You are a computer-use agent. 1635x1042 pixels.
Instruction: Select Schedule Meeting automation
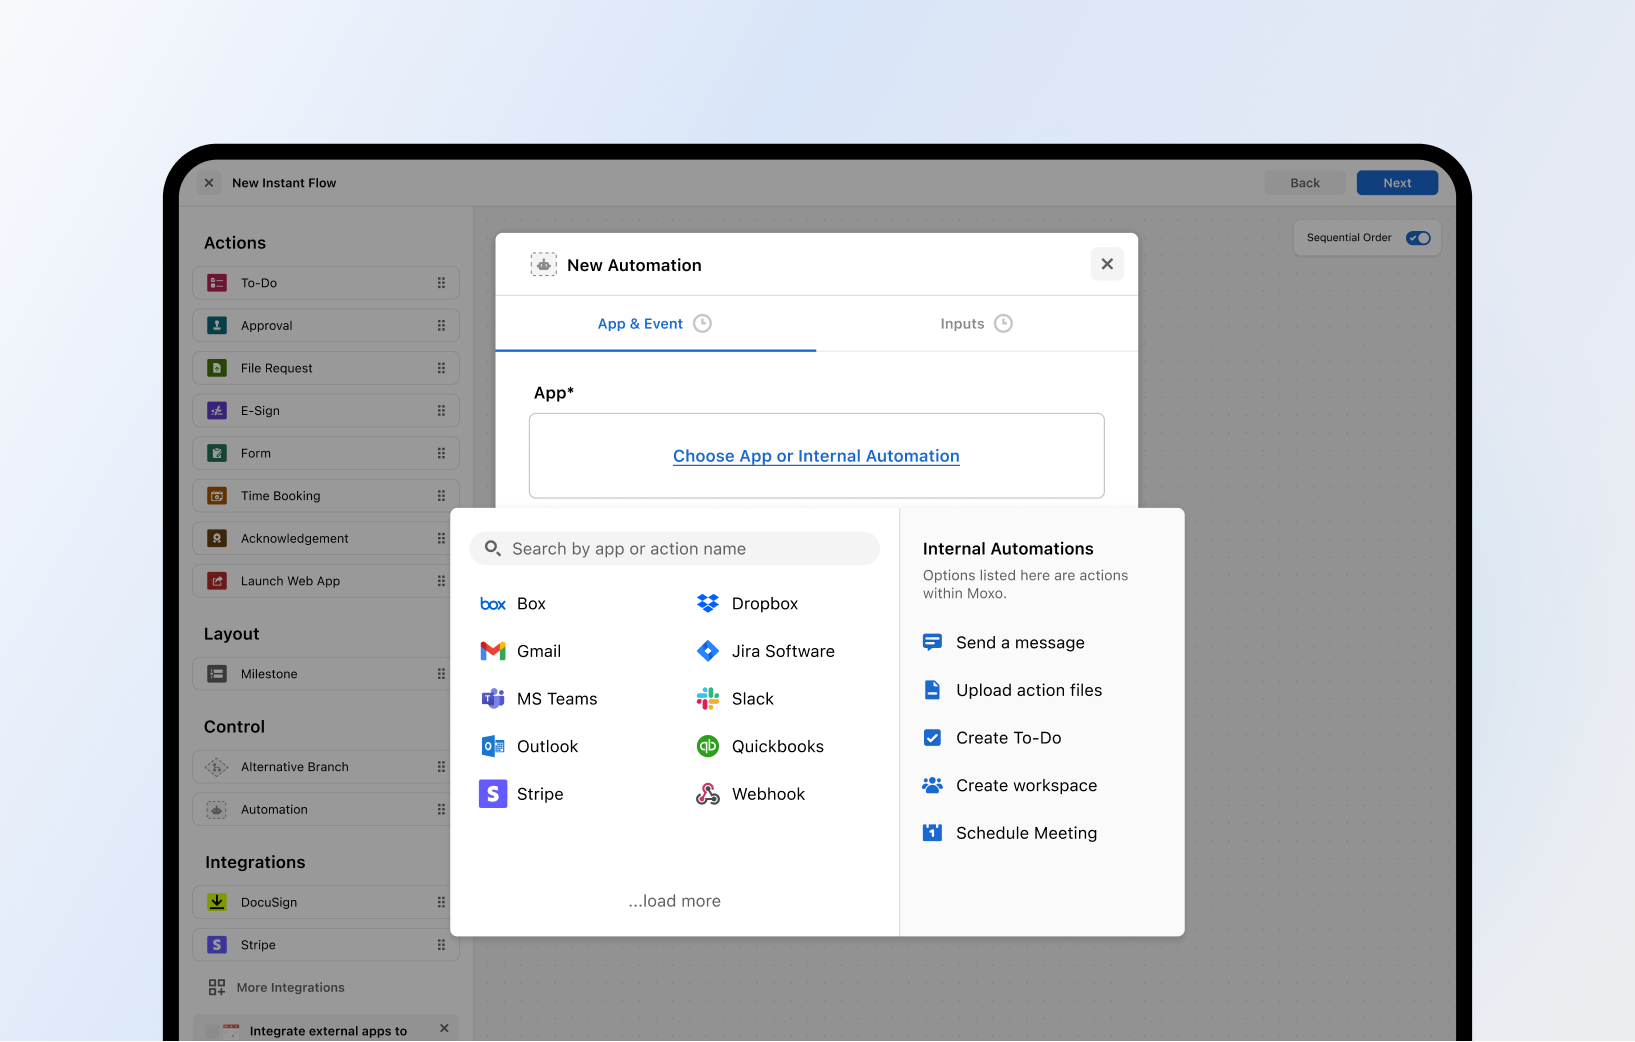point(1010,833)
